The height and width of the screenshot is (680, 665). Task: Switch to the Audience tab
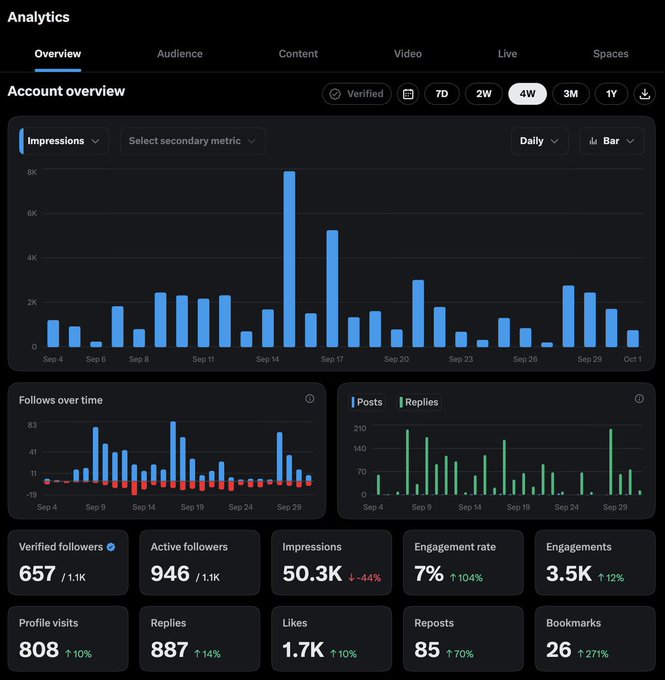pos(180,54)
